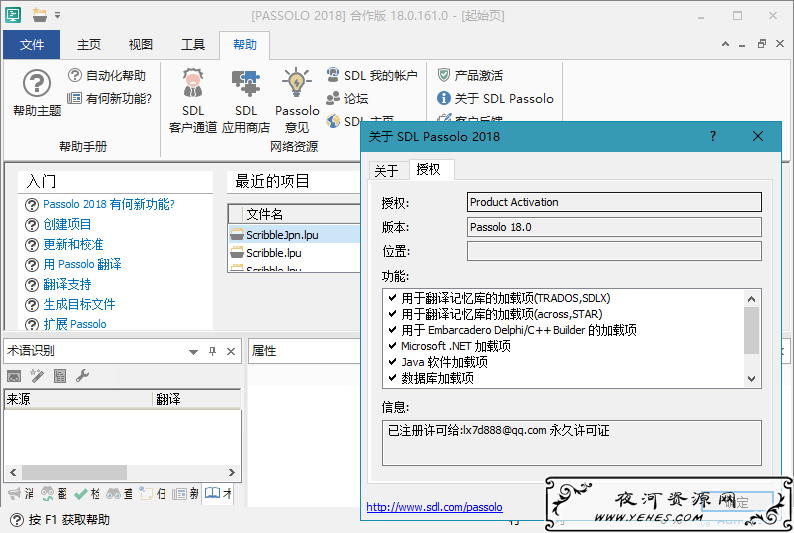Click the help question mark in the status bar
794x533 pixels.
(x=17, y=520)
